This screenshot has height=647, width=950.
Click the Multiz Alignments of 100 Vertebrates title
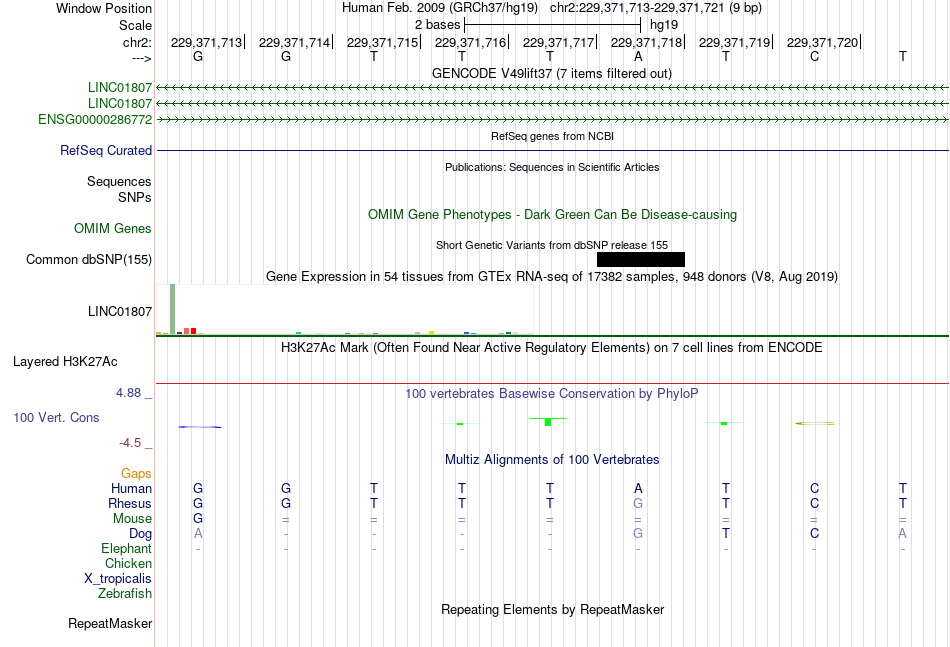pyautogui.click(x=552, y=460)
